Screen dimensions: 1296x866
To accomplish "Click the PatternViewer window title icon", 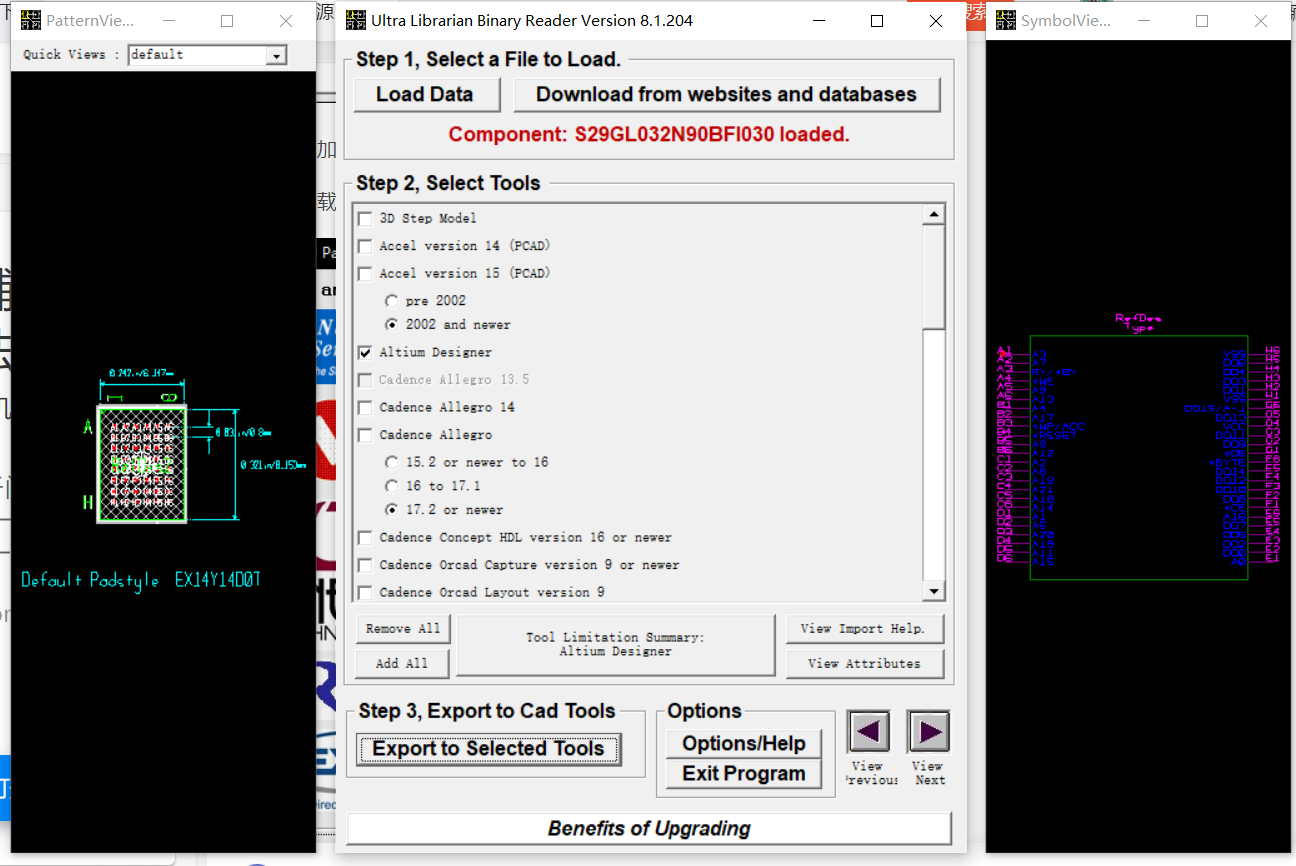I will 31,21.
